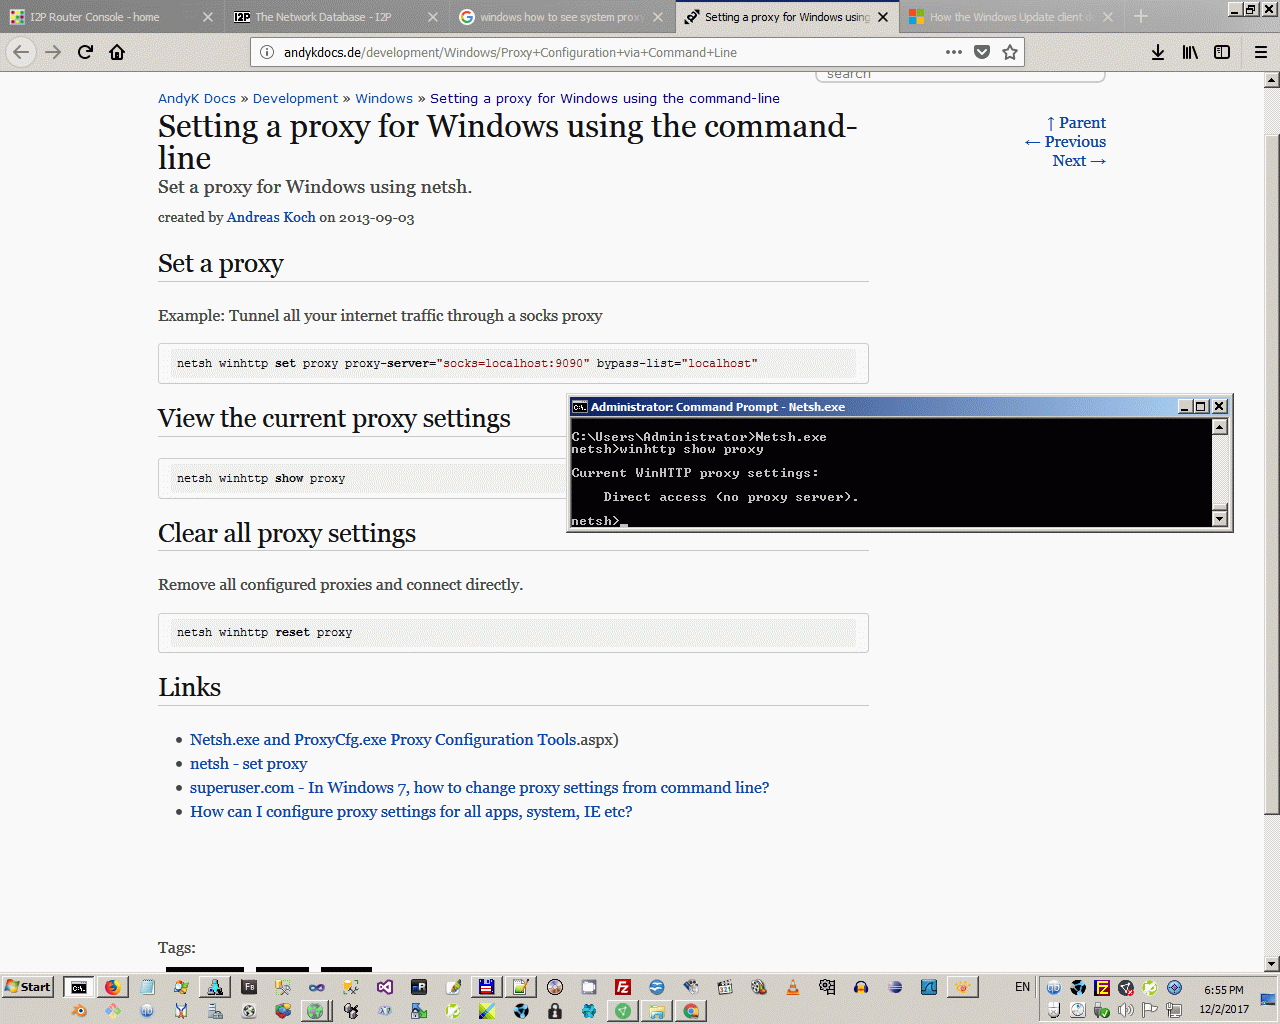Screen dimensions: 1280x1024
Task: Show site information for andykdocs.de
Action: 267,52
